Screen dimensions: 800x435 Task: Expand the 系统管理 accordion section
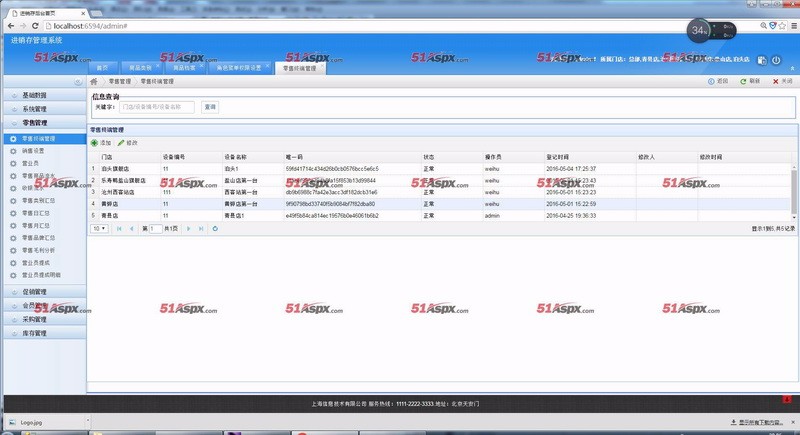(x=44, y=109)
